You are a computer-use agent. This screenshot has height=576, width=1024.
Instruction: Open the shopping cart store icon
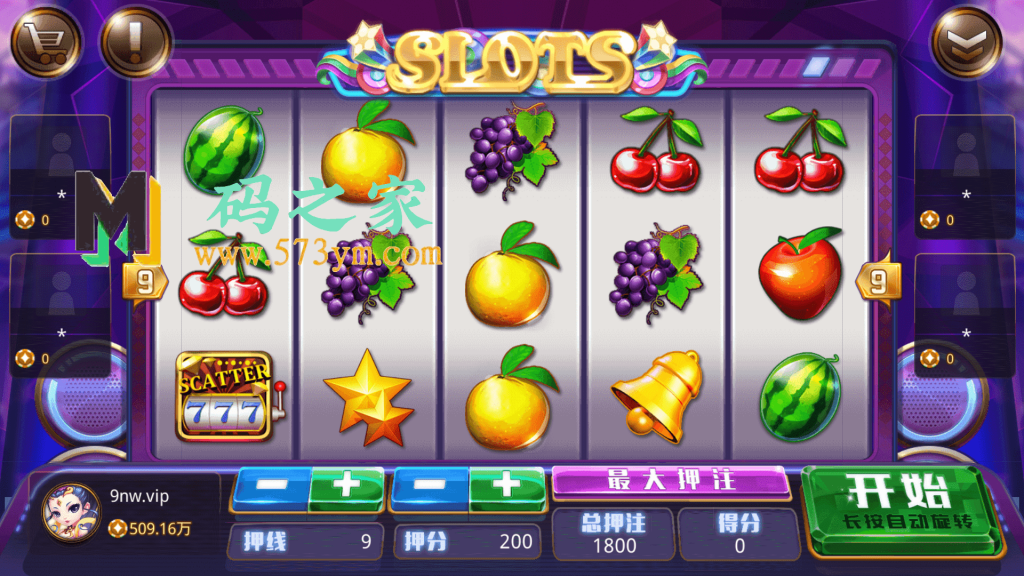pos(46,42)
